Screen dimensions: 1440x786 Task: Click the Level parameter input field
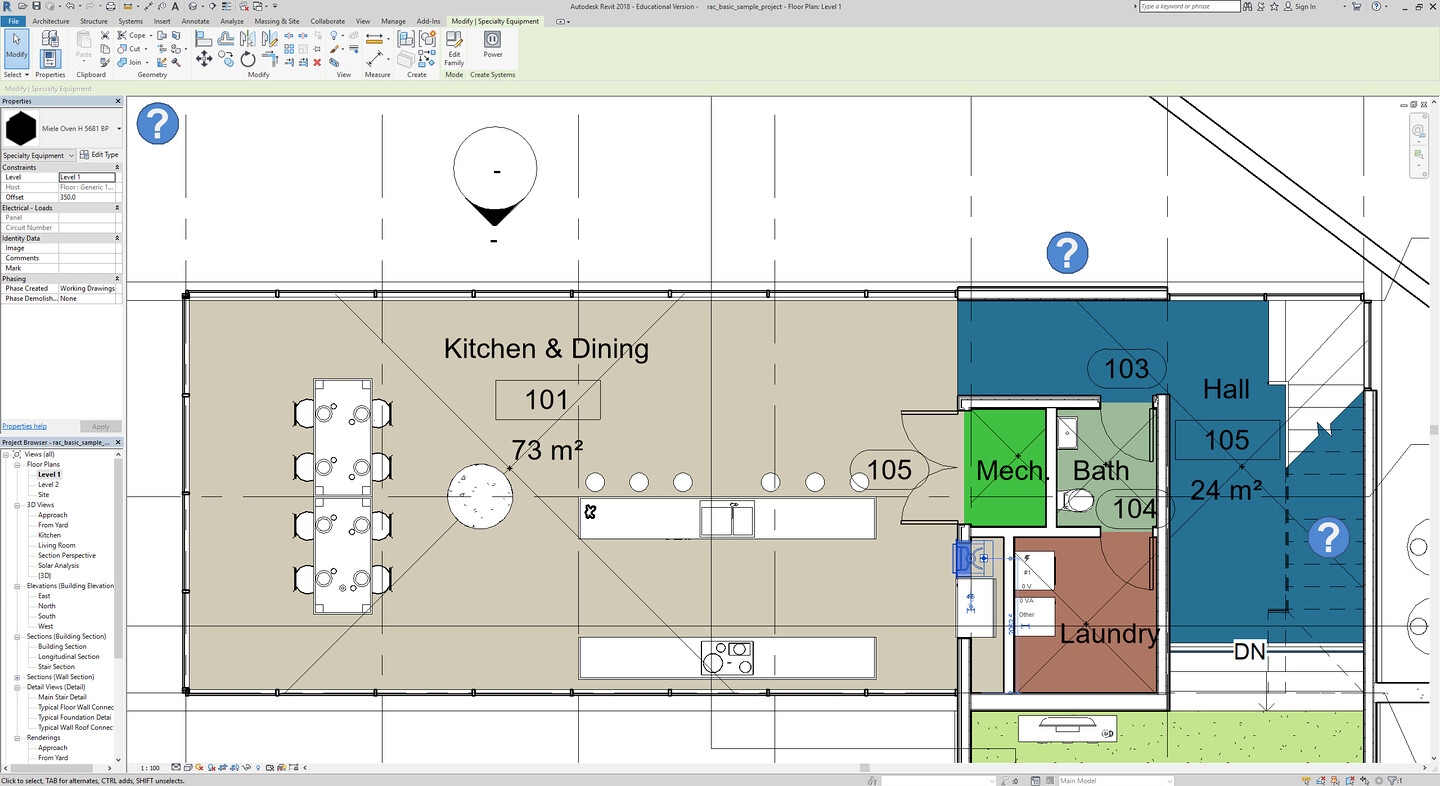pyautogui.click(x=87, y=177)
